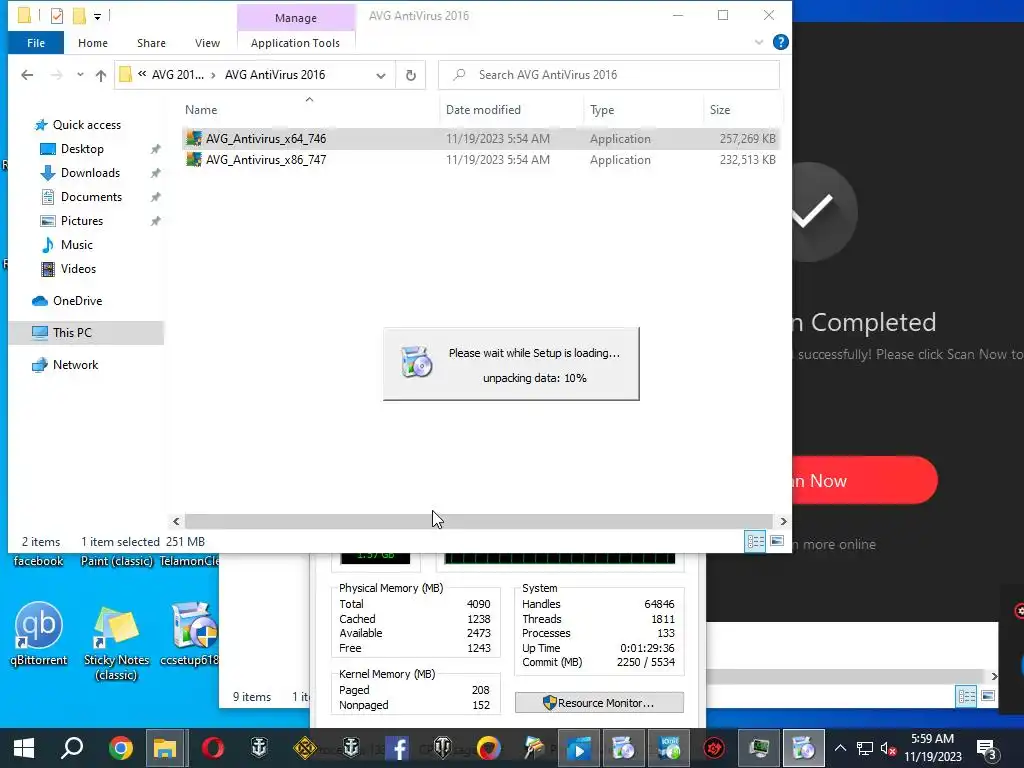Switch to the View ribbon tab
1024x768 pixels.
(x=207, y=43)
